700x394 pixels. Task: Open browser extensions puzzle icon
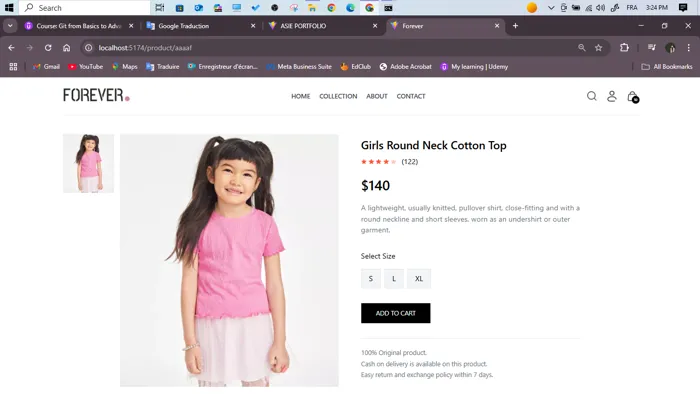coord(624,48)
